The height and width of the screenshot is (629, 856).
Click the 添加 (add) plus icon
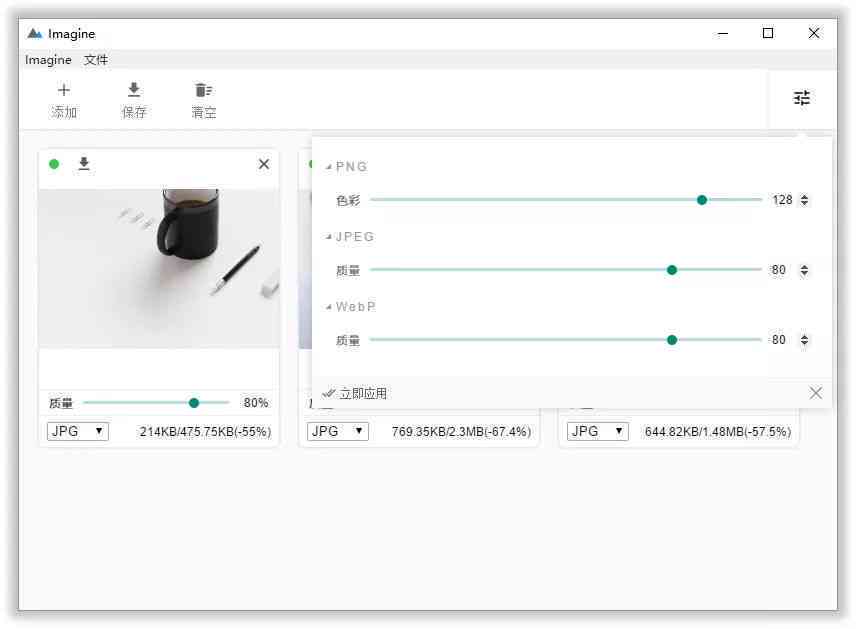[64, 90]
